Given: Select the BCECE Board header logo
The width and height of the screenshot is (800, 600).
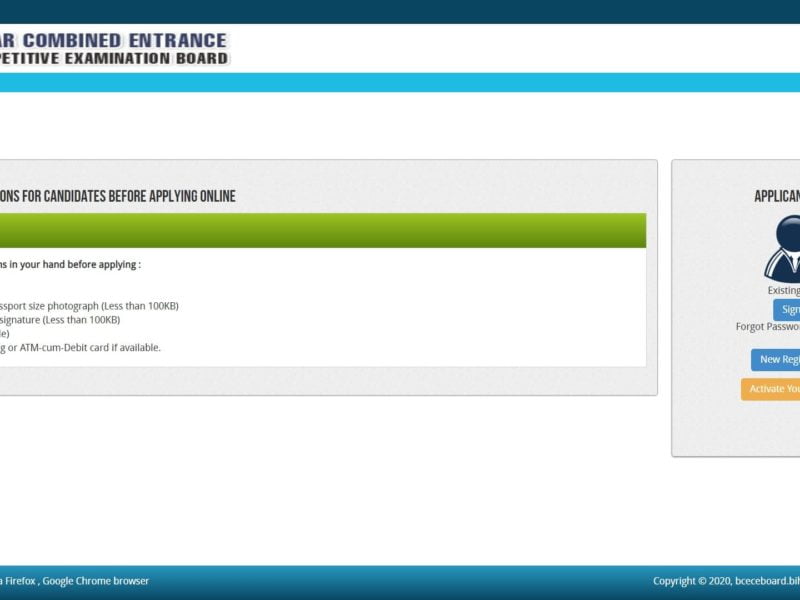Looking at the screenshot, I should (115, 47).
